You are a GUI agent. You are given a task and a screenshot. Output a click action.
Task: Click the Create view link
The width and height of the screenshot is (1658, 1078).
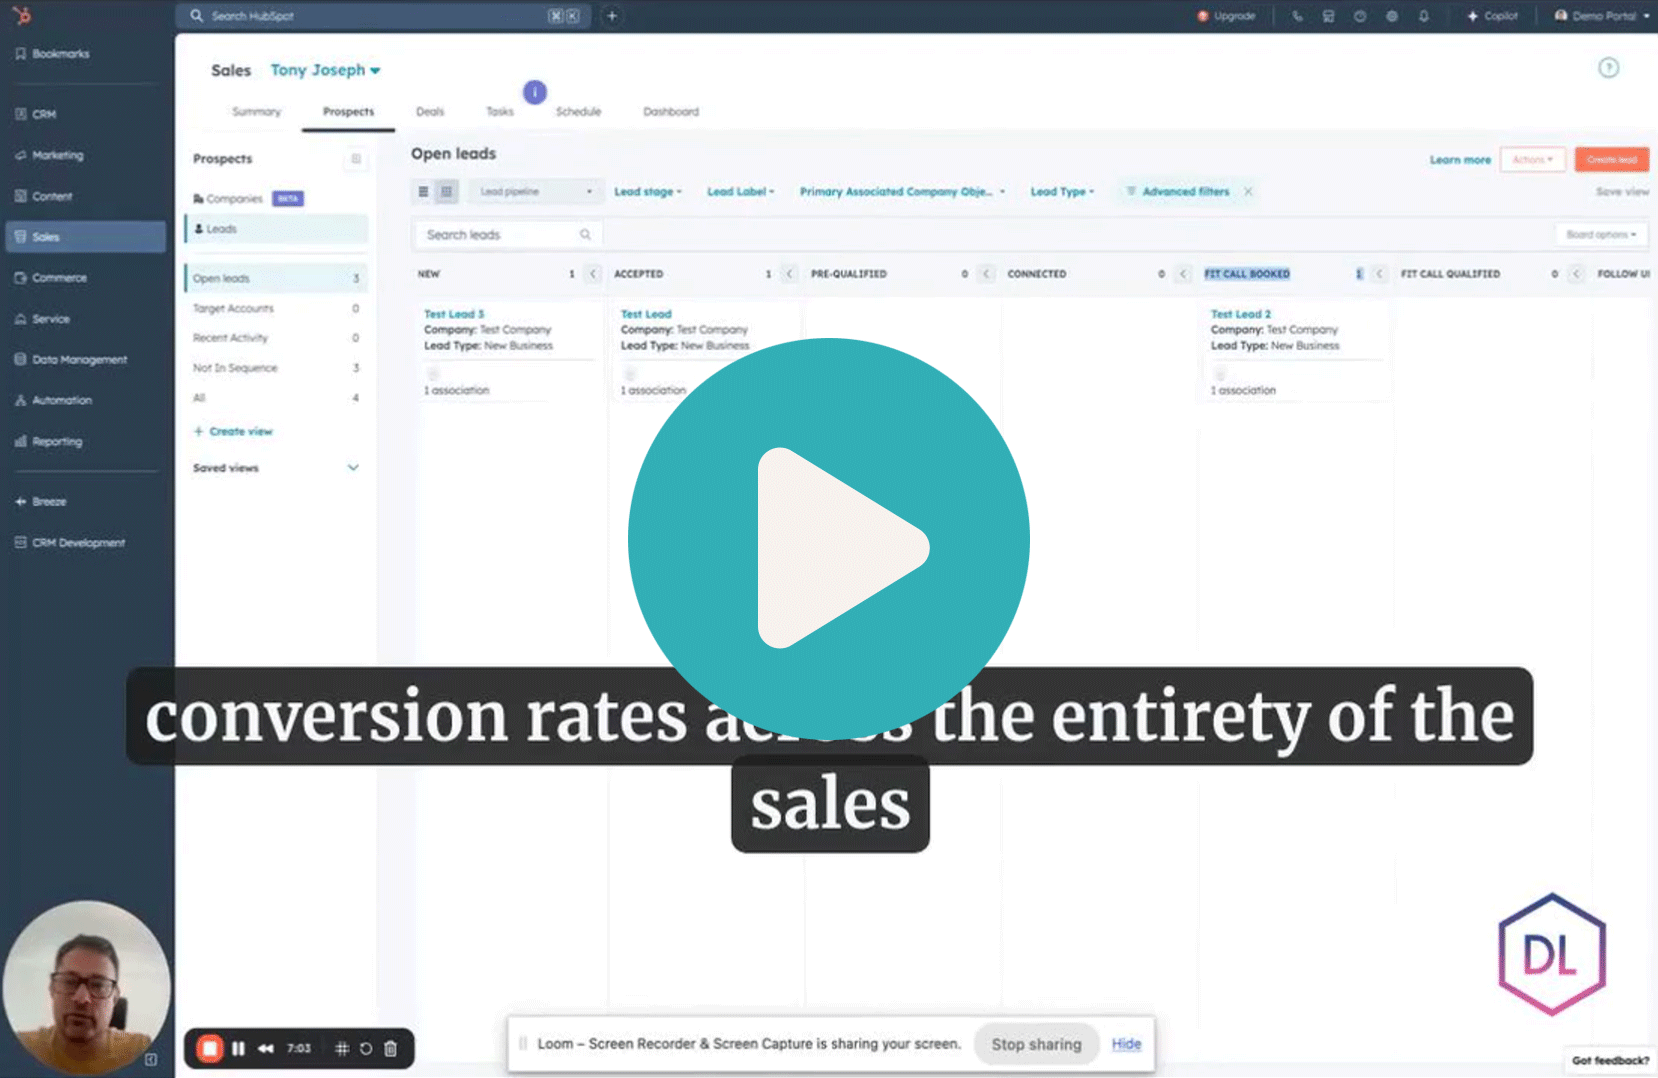(x=233, y=431)
